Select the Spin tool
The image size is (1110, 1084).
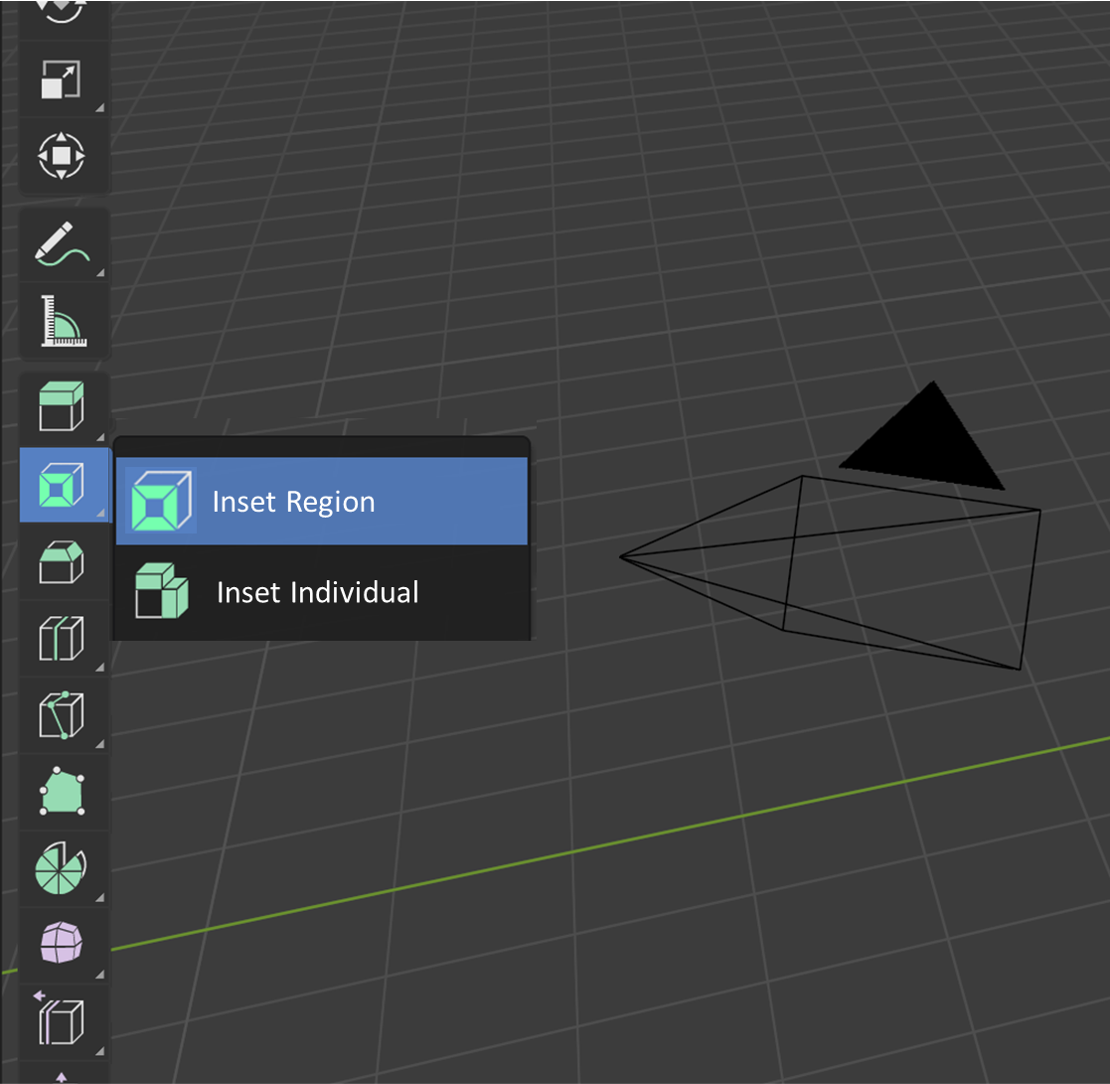click(x=63, y=868)
